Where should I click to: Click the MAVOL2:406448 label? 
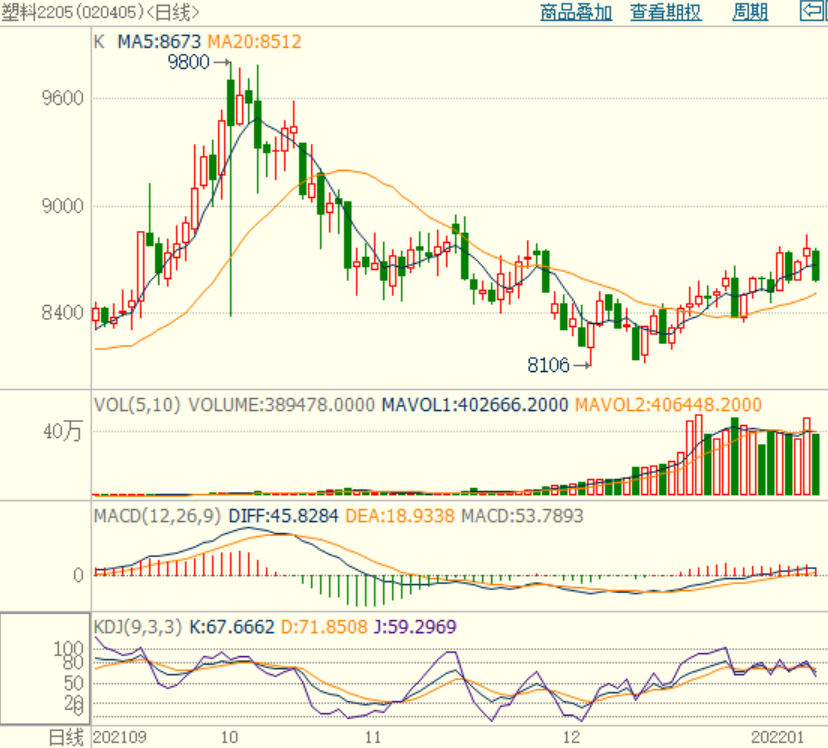(667, 405)
